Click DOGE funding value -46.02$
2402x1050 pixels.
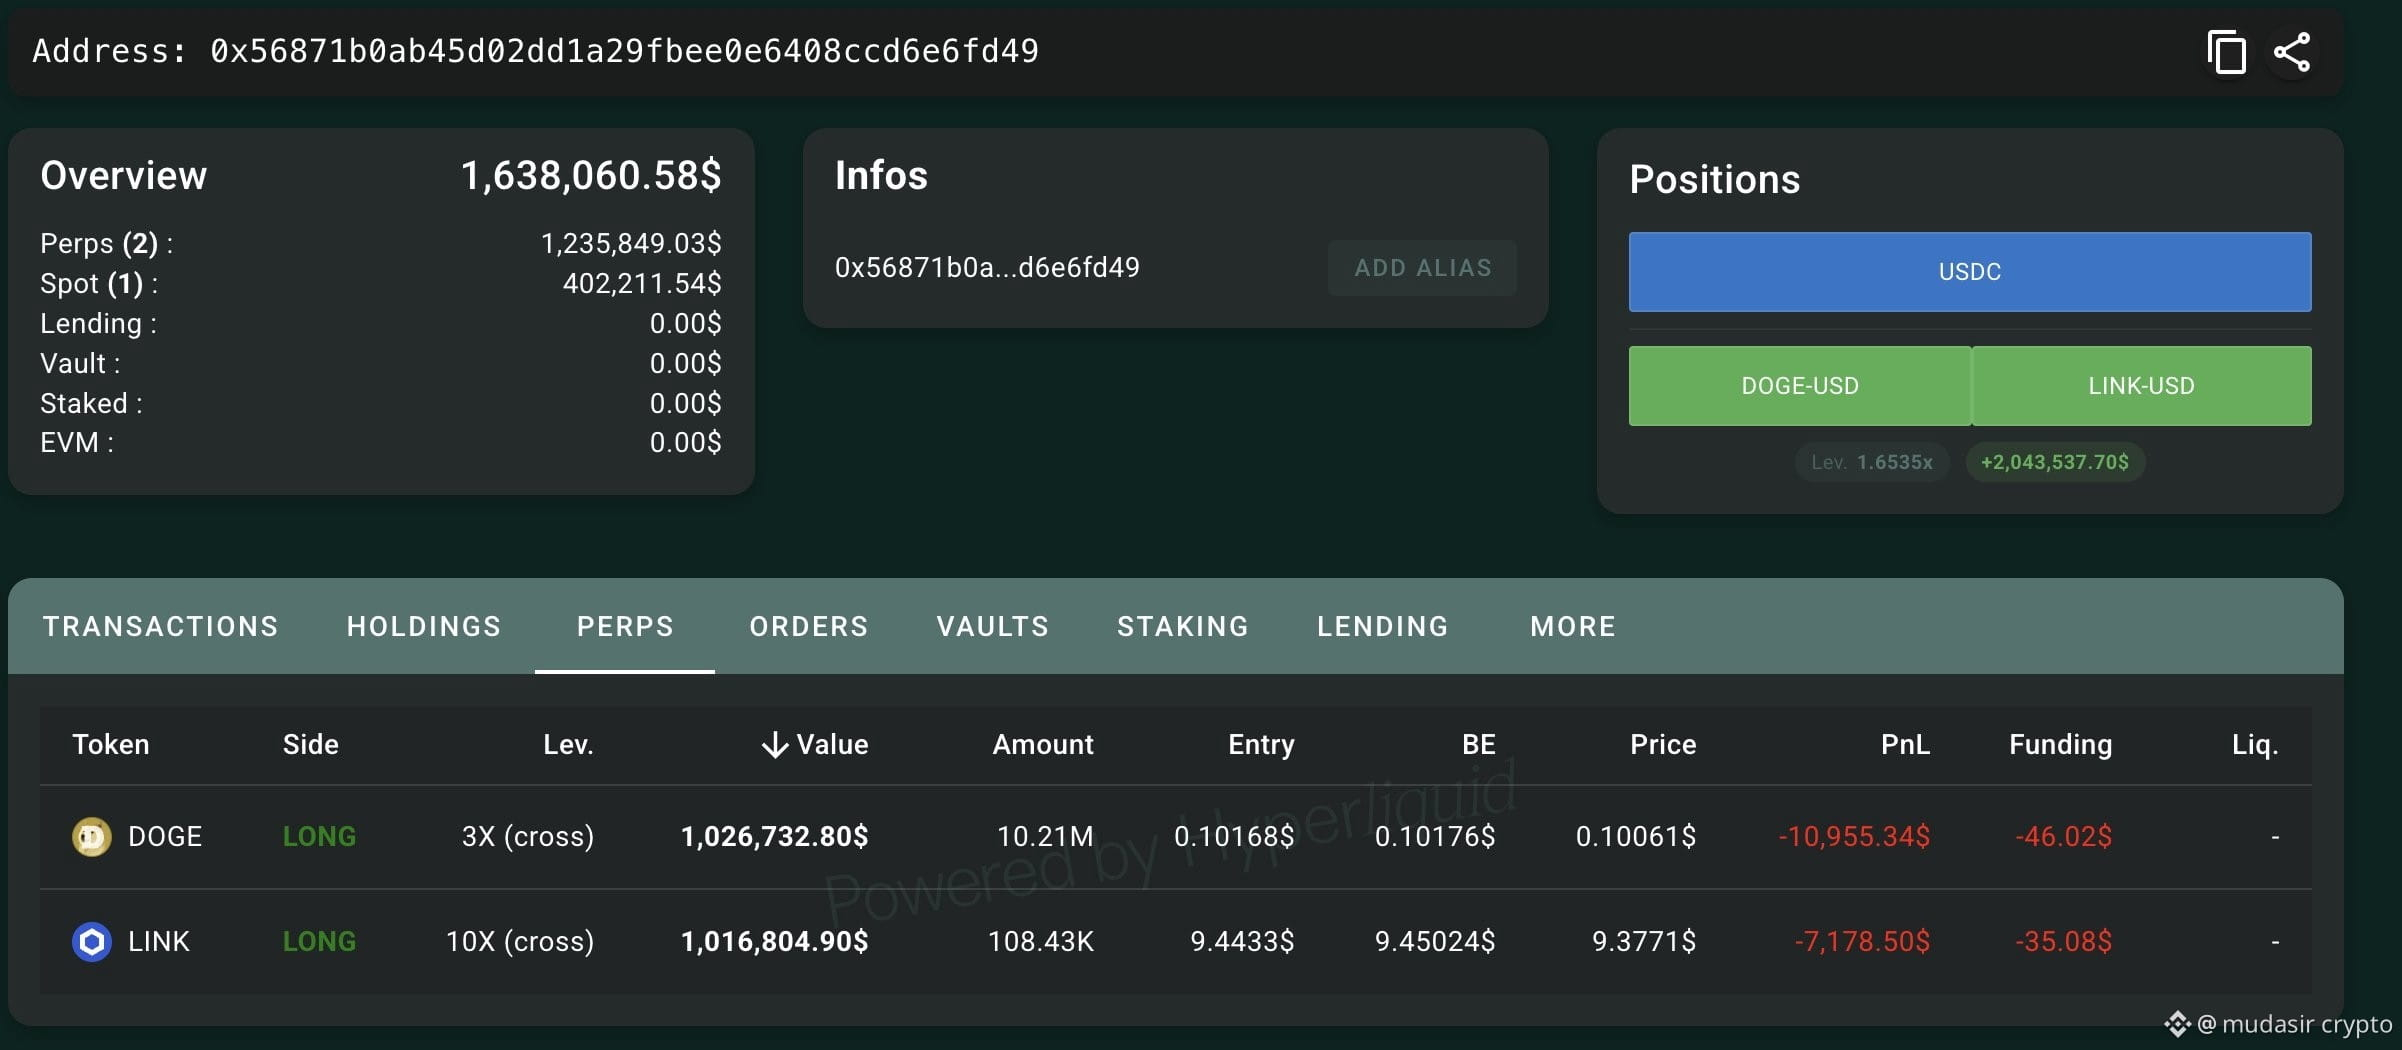pyautogui.click(x=2063, y=837)
